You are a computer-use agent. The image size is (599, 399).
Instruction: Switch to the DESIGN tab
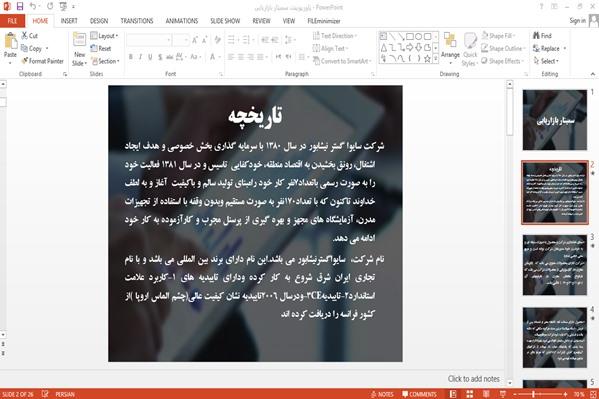point(99,21)
